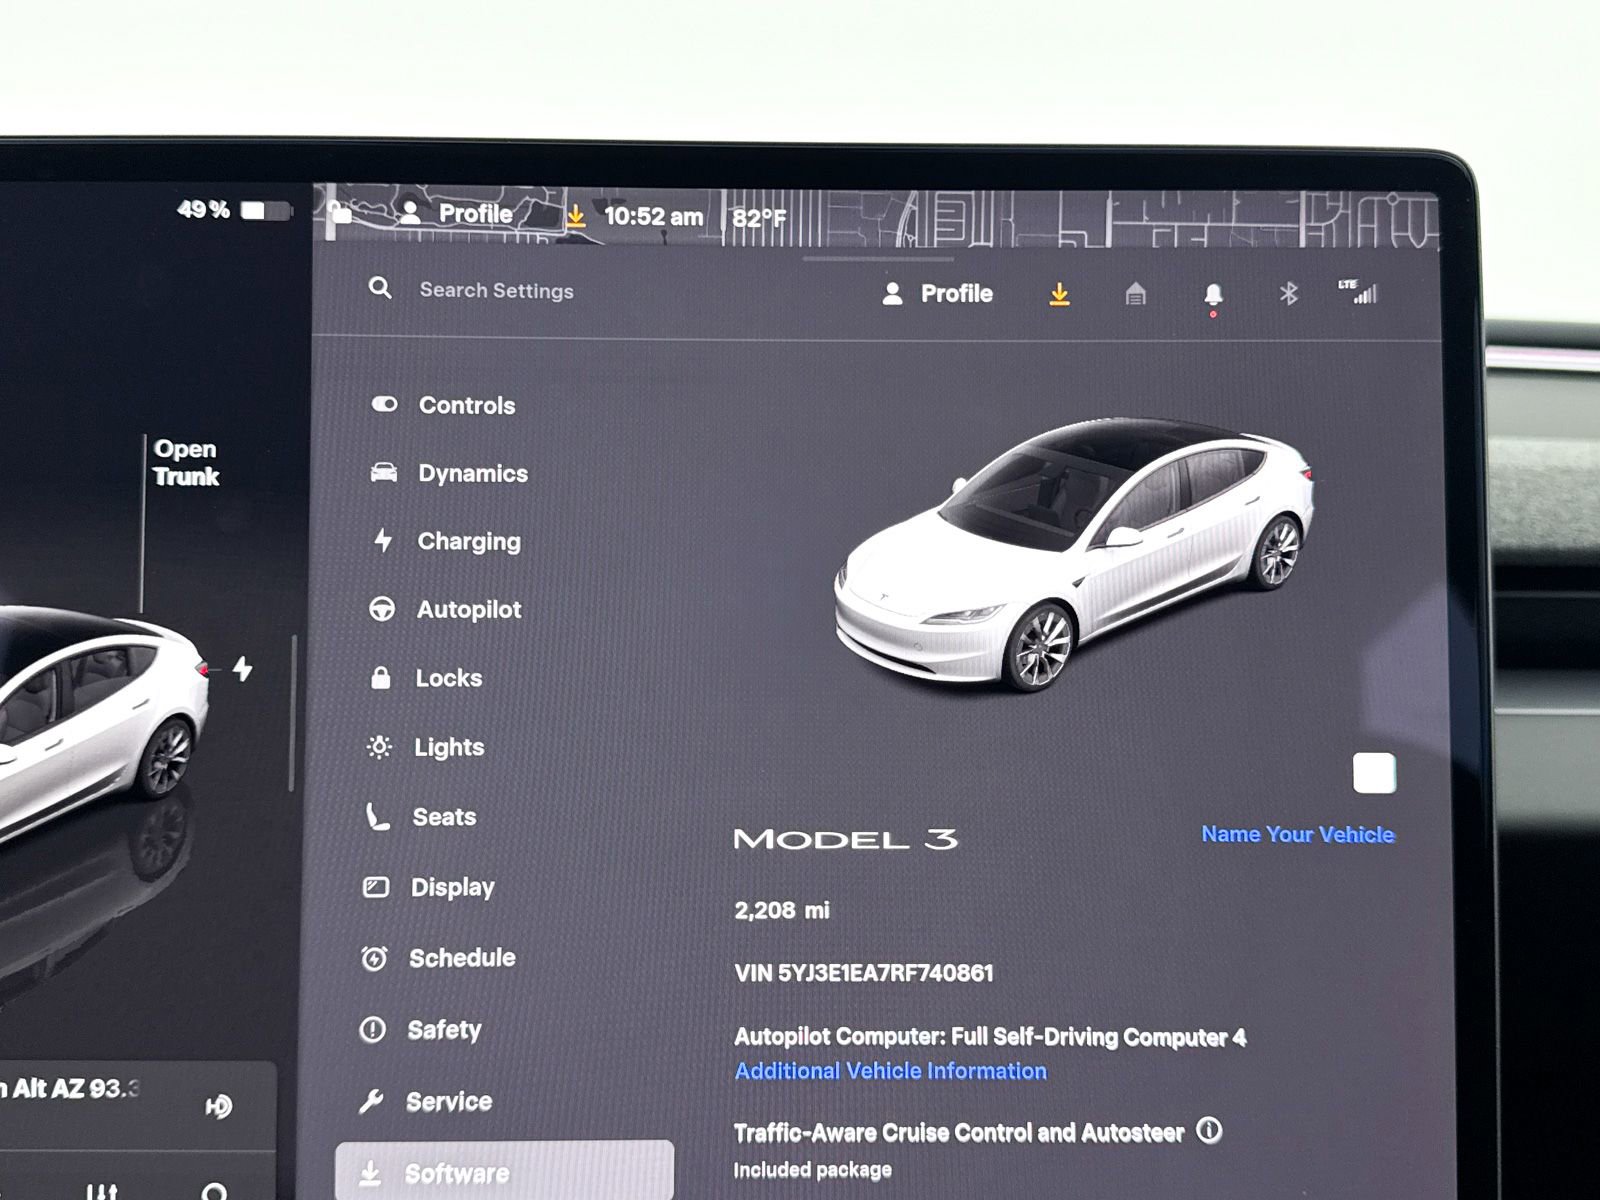The width and height of the screenshot is (1600, 1200).
Task: Open the Autopilot settings menu
Action: coord(445,609)
